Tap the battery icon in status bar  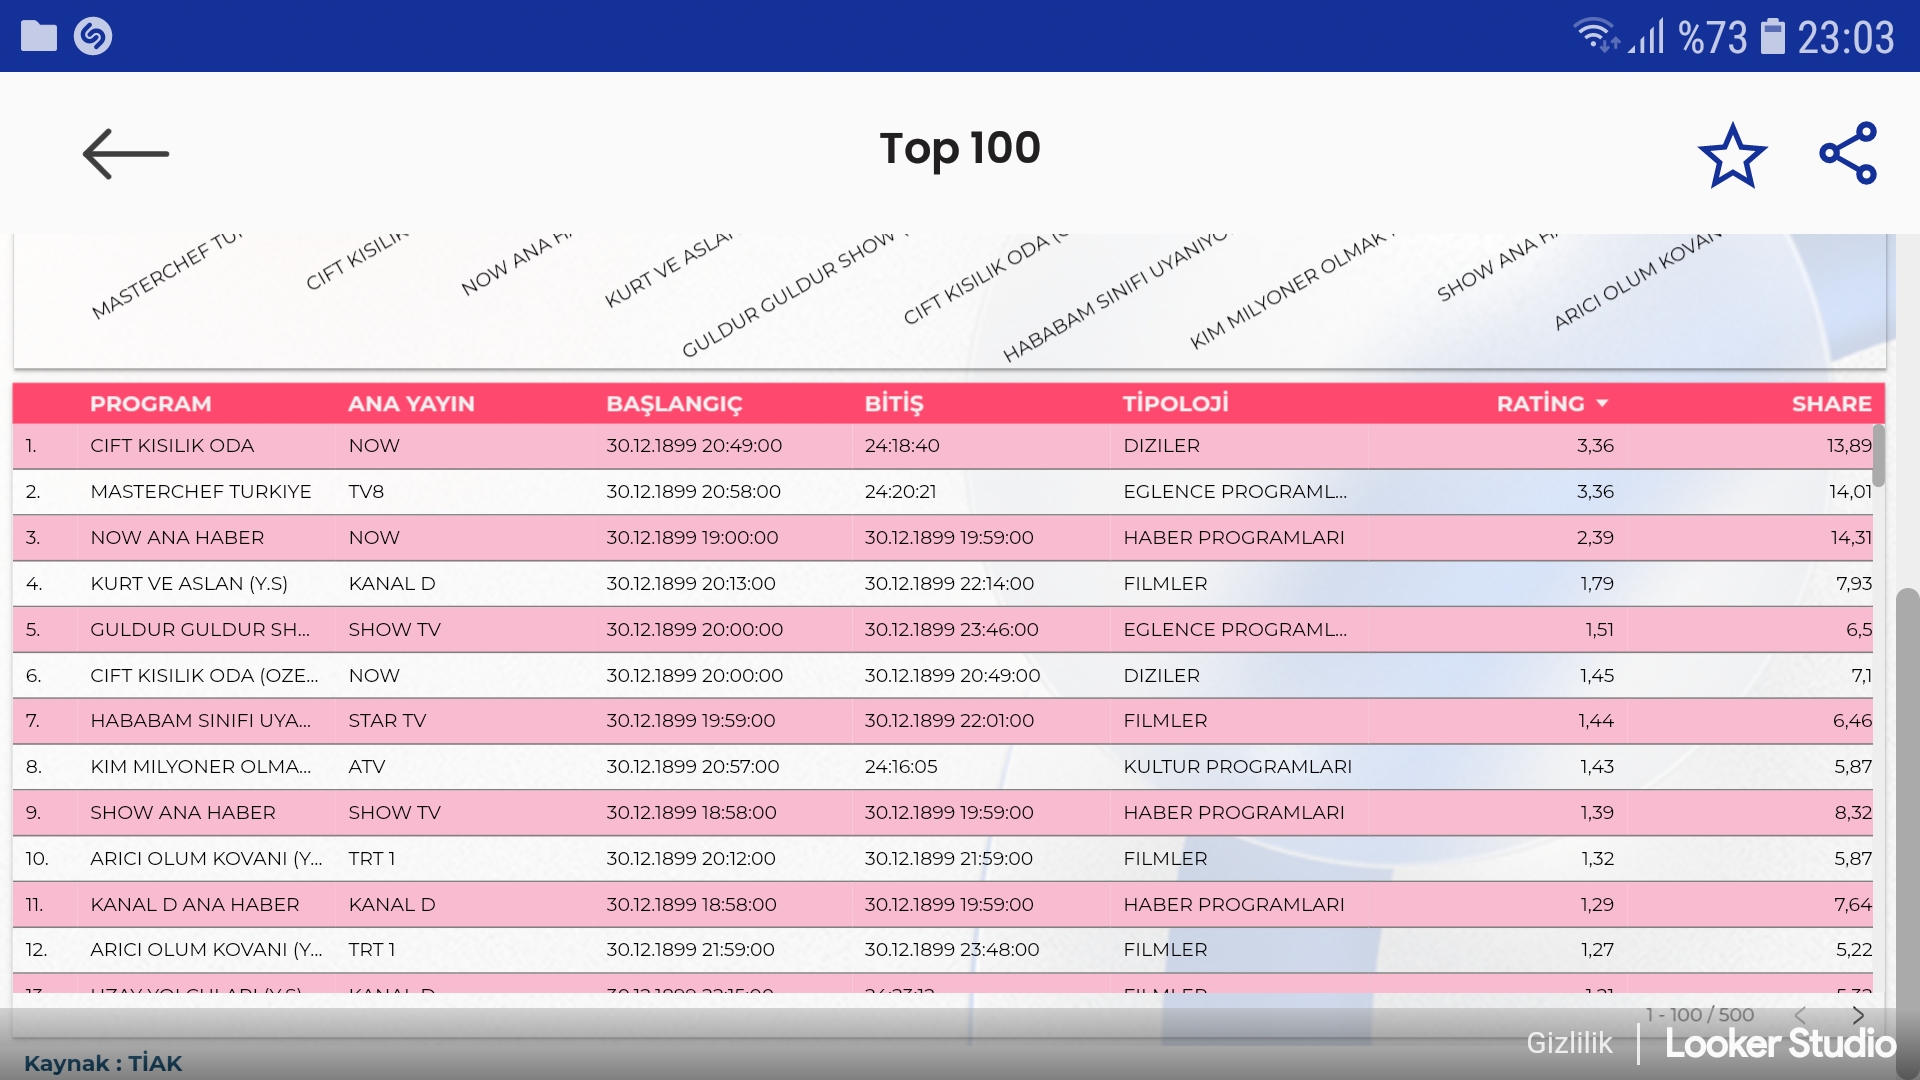click(x=1772, y=37)
